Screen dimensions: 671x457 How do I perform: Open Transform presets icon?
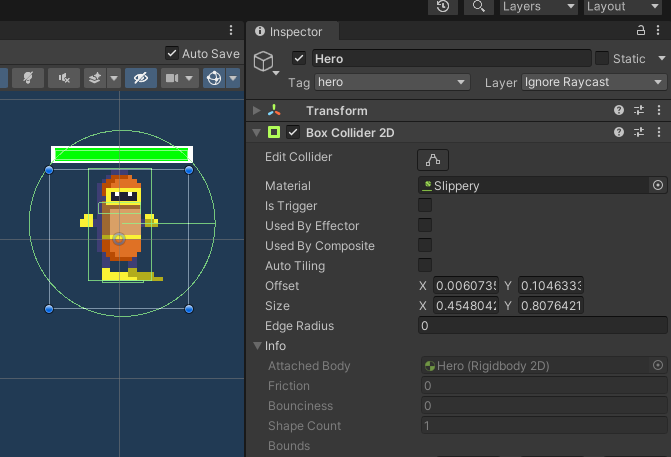coord(639,110)
